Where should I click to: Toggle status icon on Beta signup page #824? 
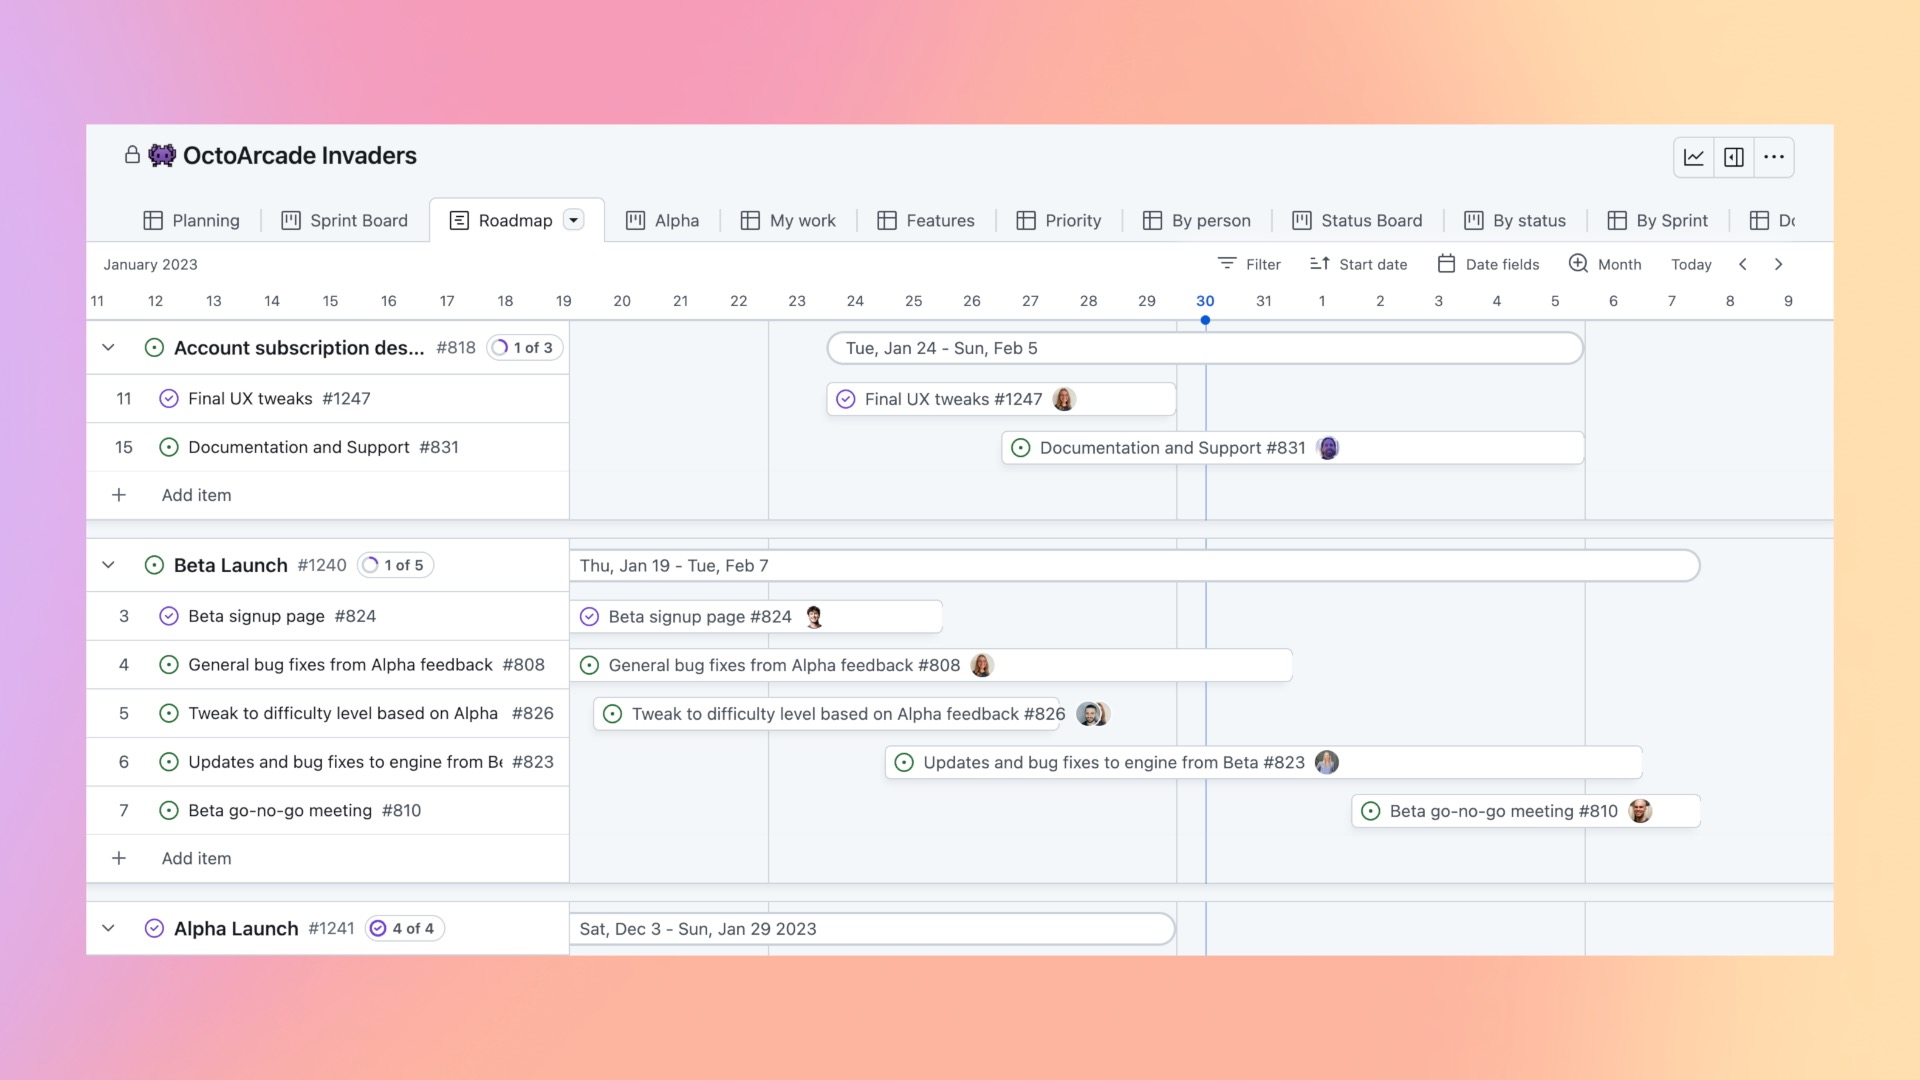pos(168,616)
